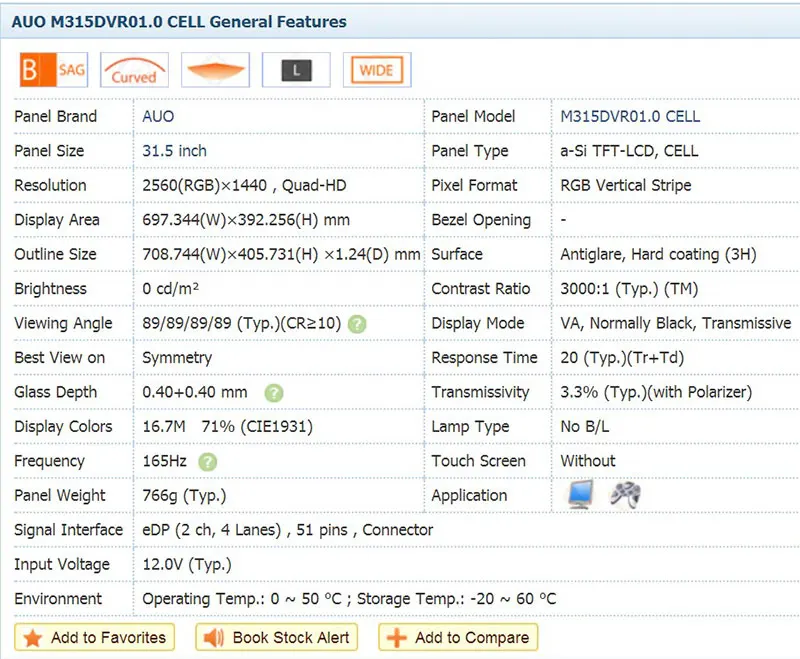The image size is (800, 659).
Task: Click the dark L landscape badge icon
Action: click(296, 70)
